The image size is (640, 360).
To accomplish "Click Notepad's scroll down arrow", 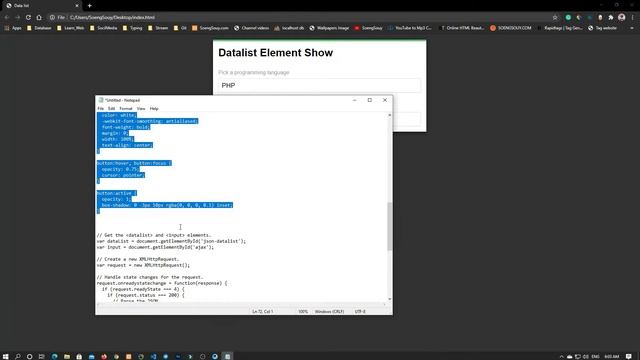I will [389, 299].
